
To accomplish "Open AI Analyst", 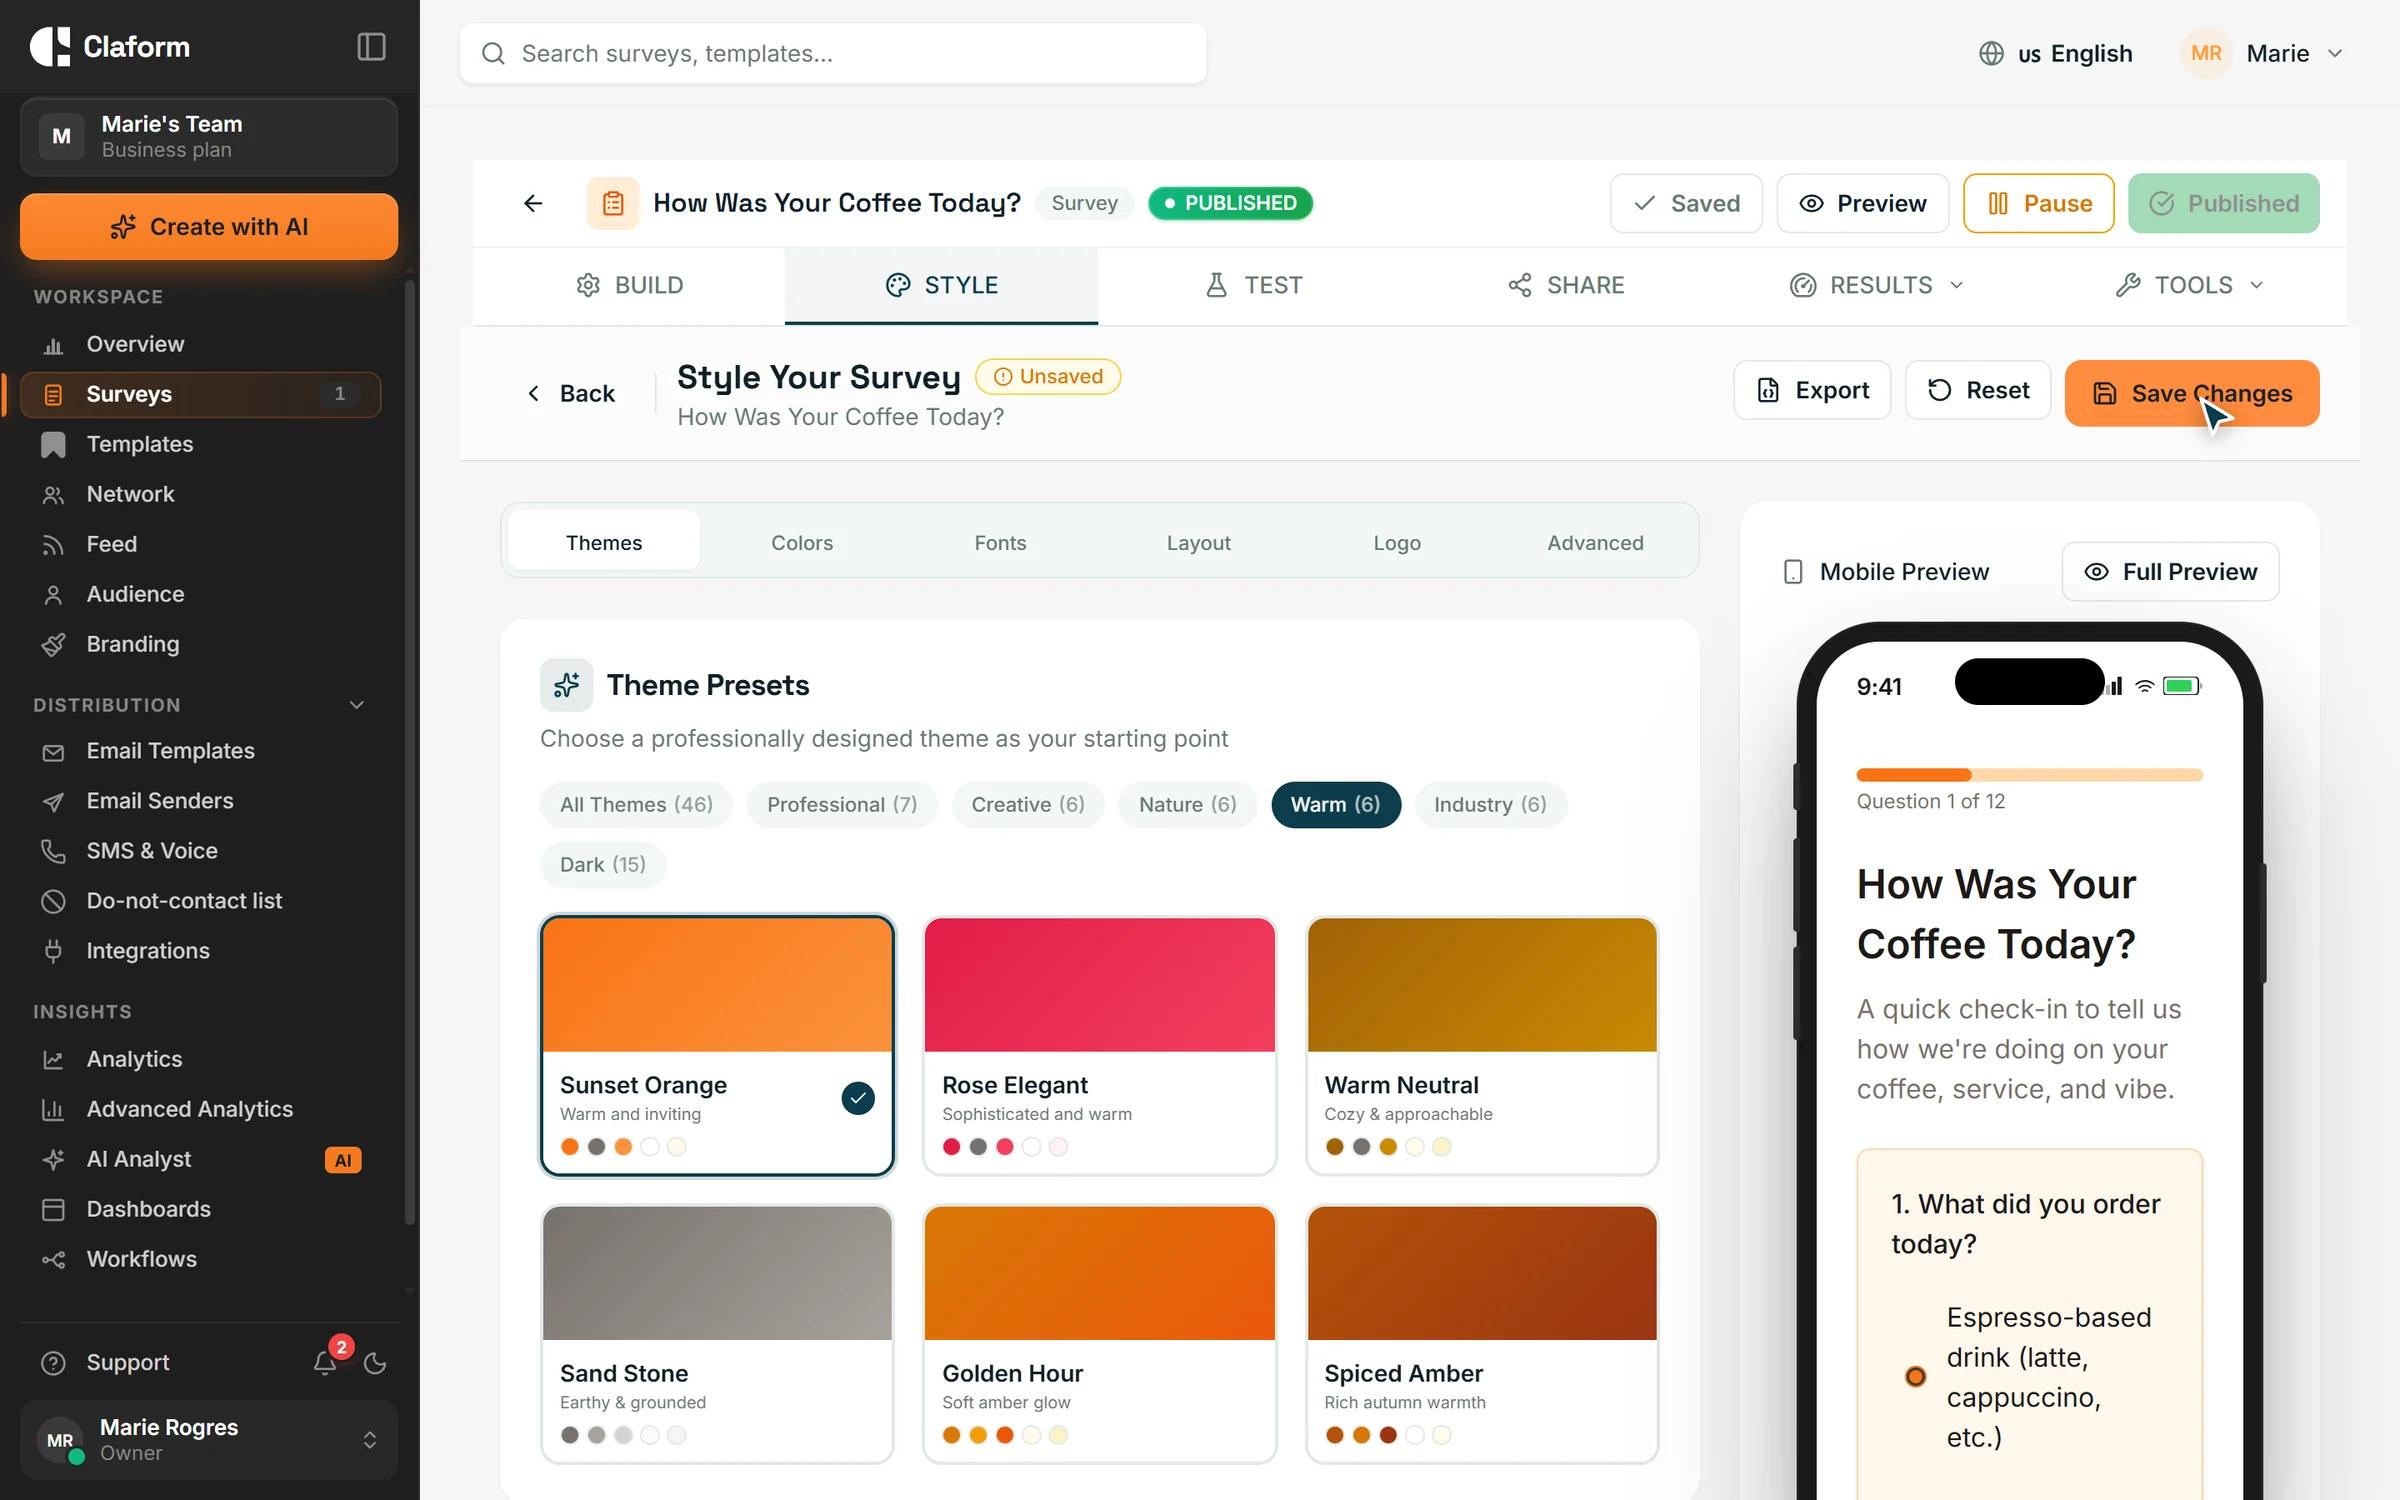I will 200,1159.
